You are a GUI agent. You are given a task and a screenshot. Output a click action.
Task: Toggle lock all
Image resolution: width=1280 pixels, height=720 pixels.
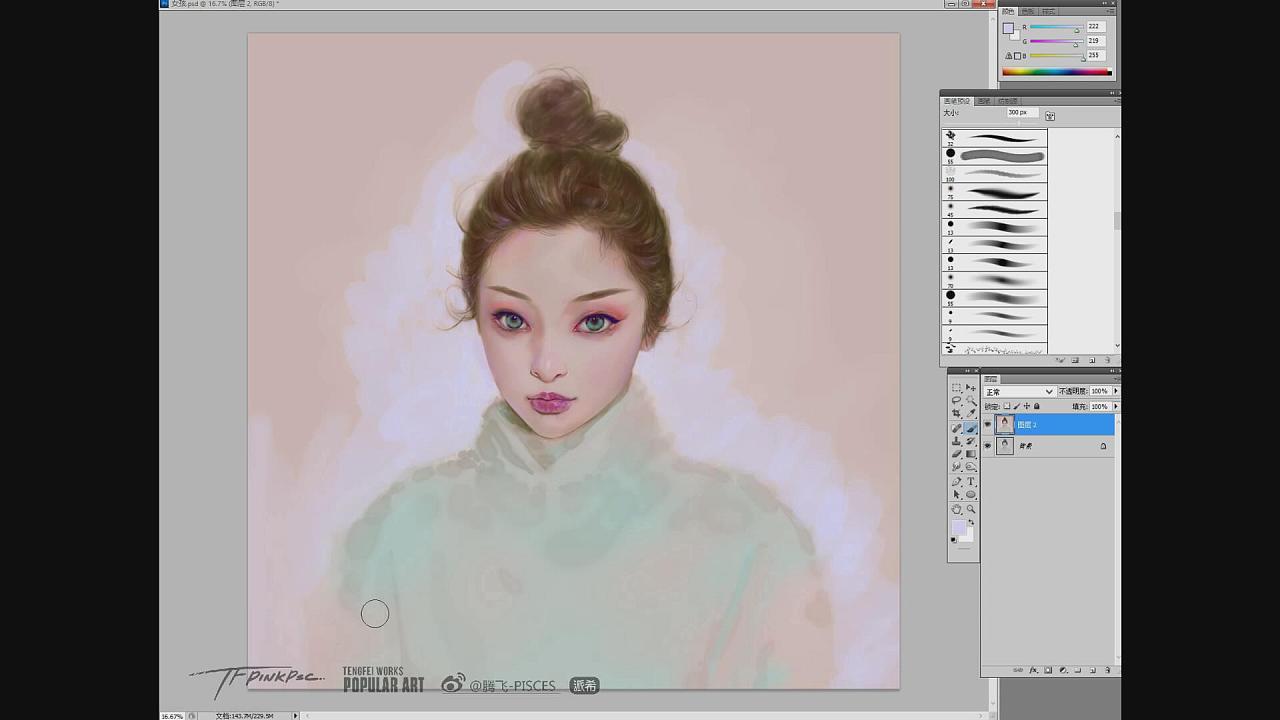[1036, 406]
